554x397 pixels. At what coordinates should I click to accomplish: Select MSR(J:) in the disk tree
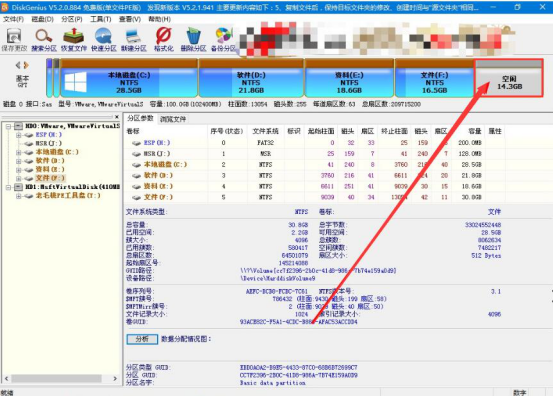(x=49, y=143)
